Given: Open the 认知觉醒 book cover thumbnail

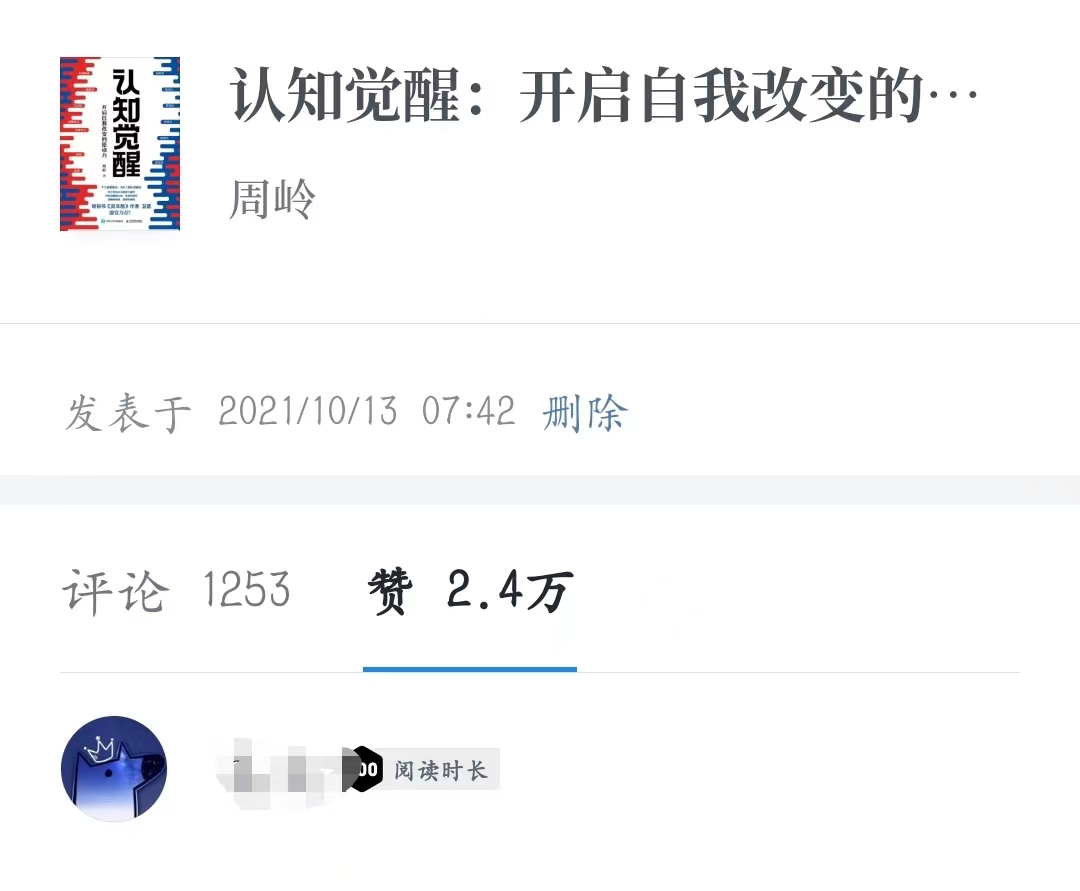Looking at the screenshot, I should [120, 144].
